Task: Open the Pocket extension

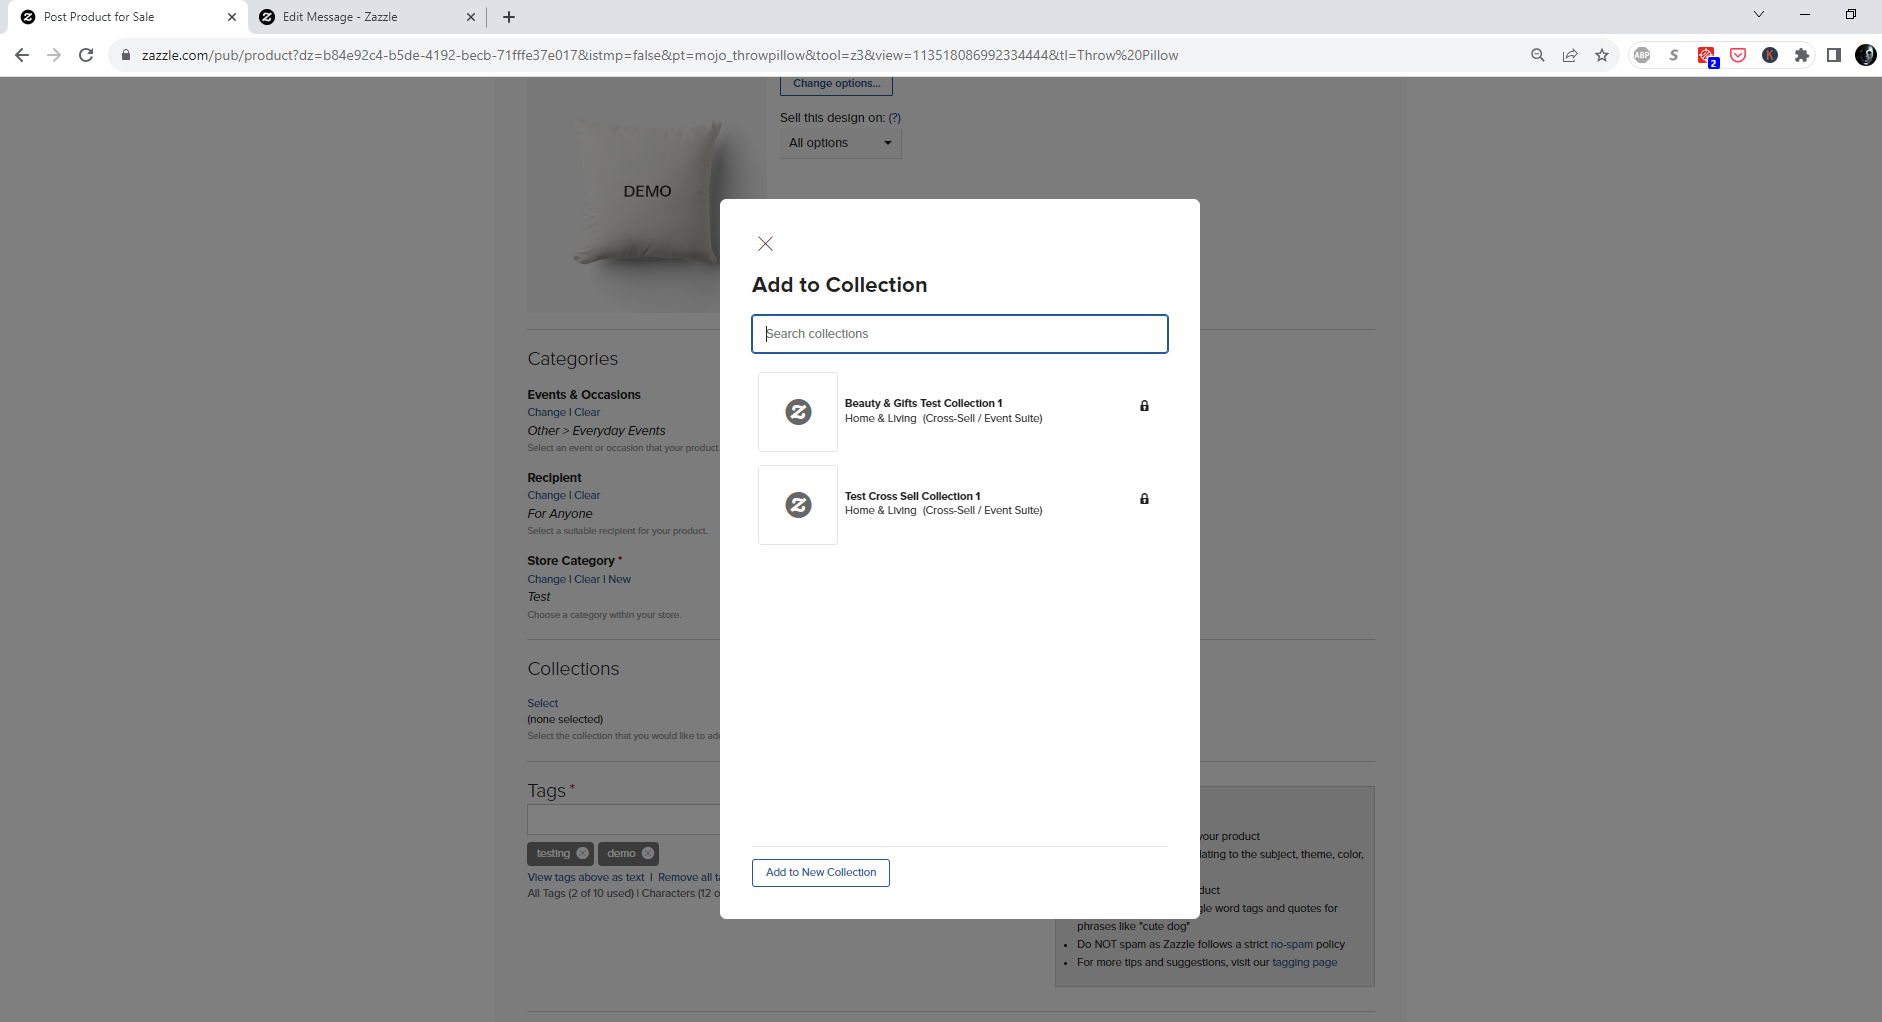Action: click(x=1738, y=55)
